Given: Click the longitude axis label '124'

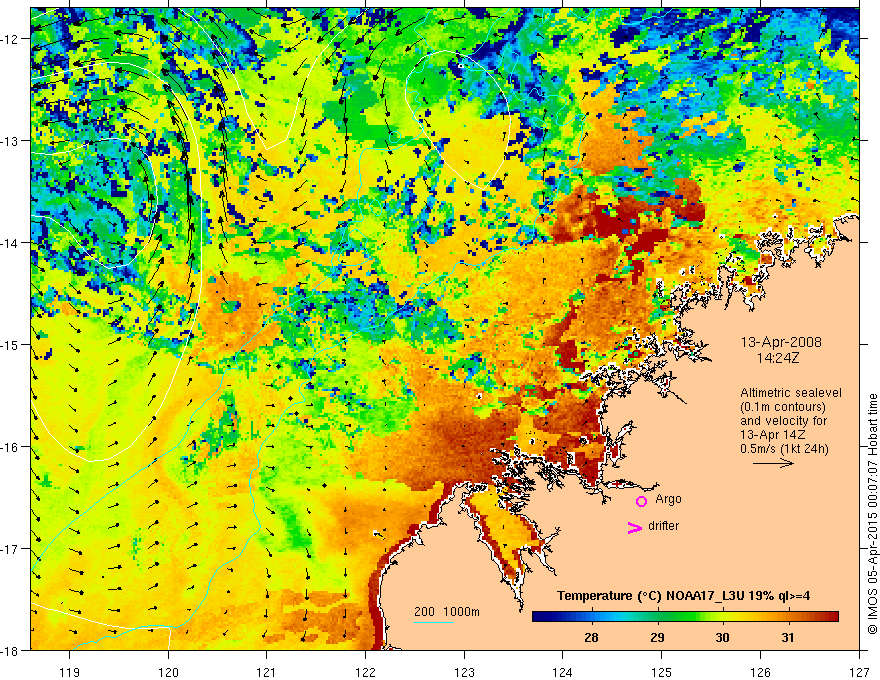Looking at the screenshot, I should (563, 673).
